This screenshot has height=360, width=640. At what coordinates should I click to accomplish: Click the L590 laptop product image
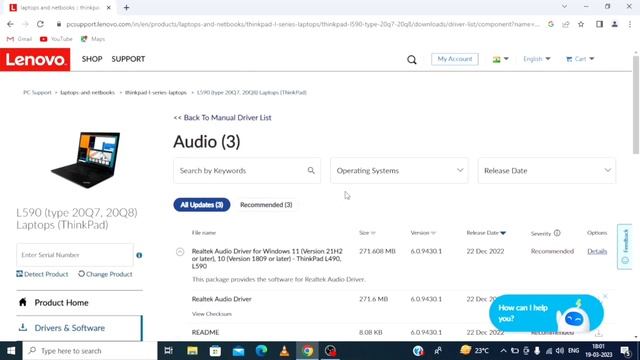[x=86, y=160]
